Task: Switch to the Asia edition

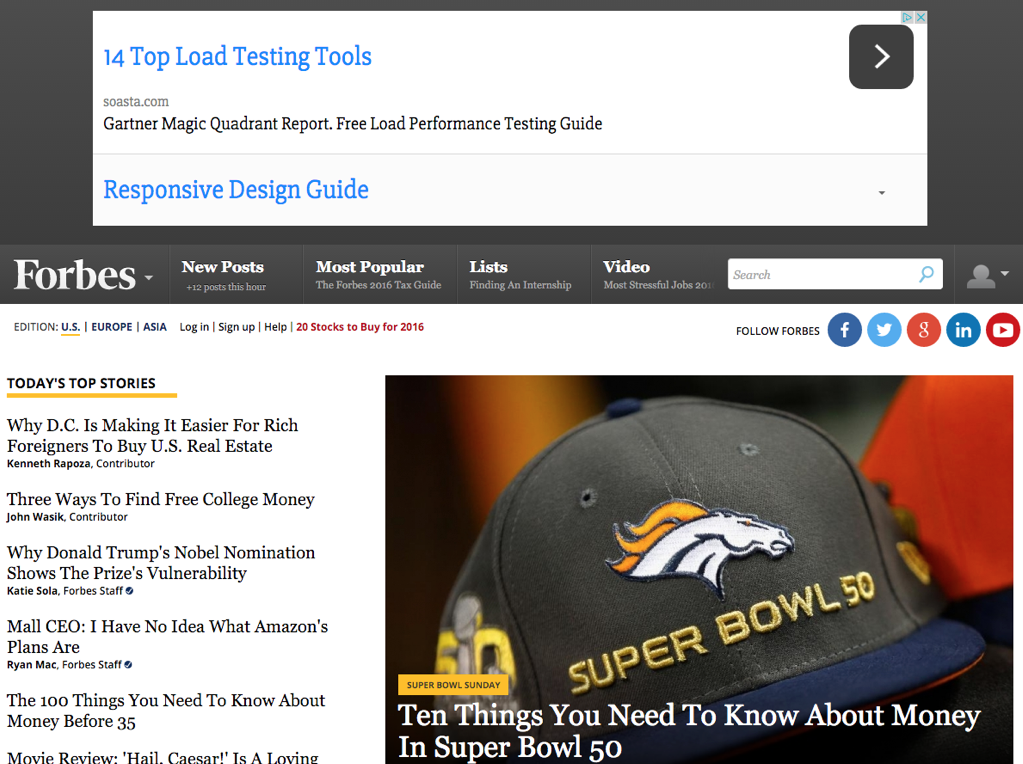Action: (x=155, y=327)
